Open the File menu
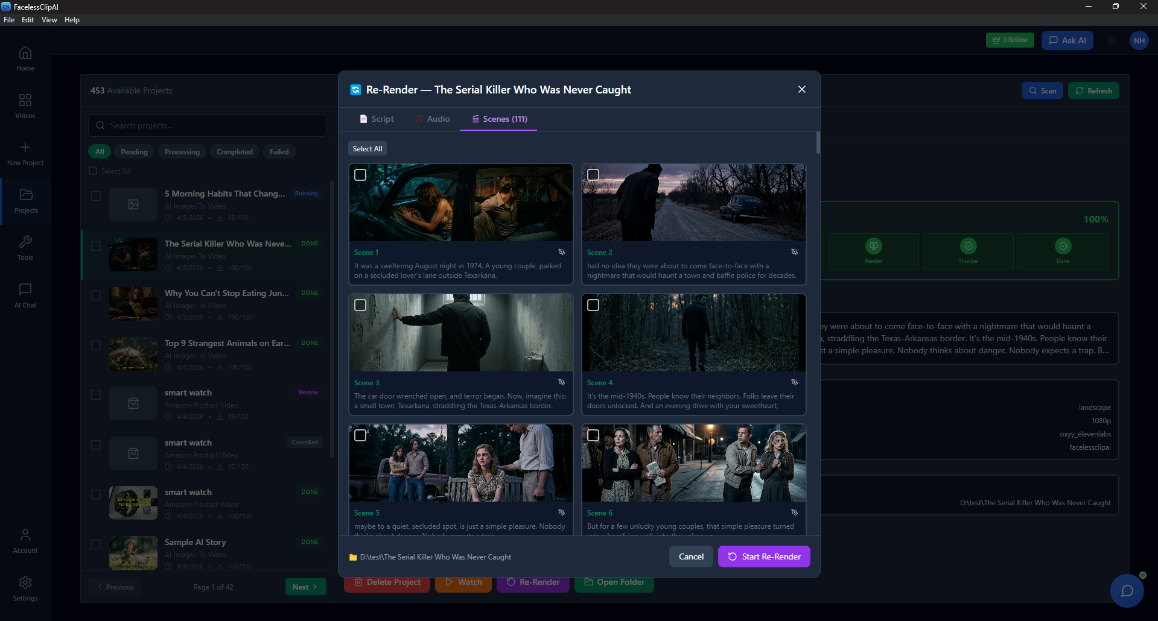 coord(9,20)
